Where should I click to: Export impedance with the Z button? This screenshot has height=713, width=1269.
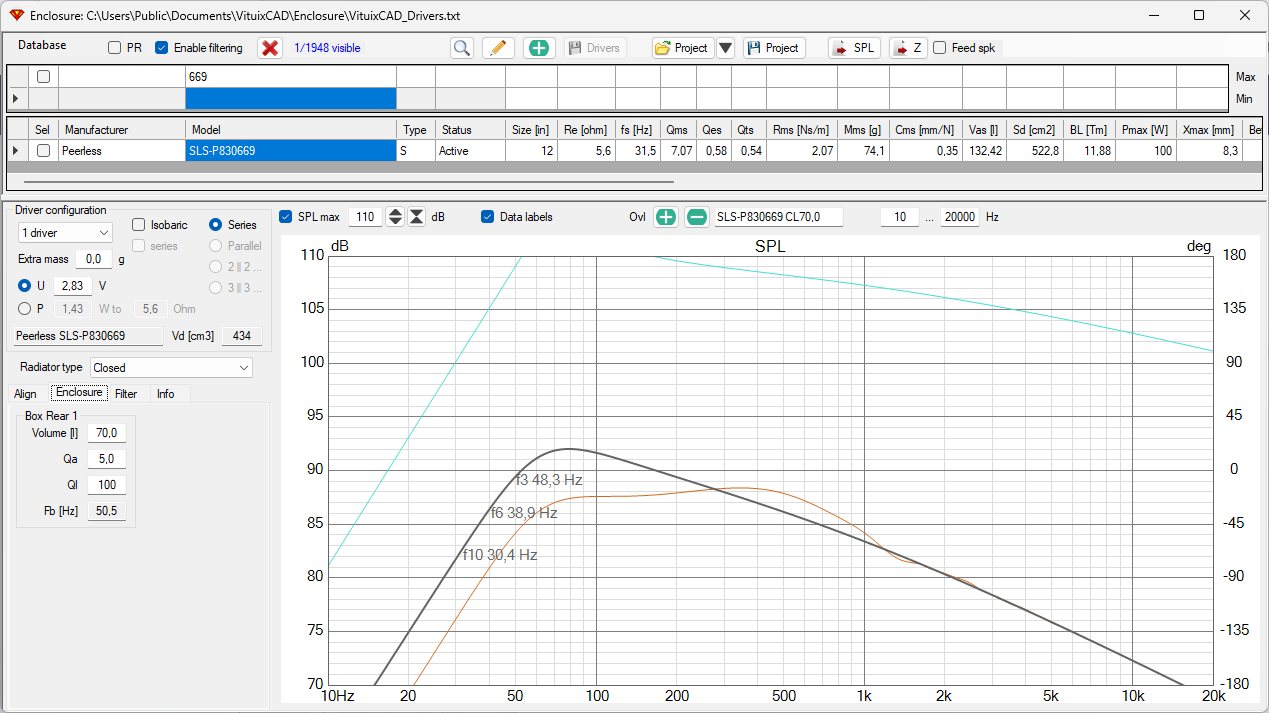(908, 48)
